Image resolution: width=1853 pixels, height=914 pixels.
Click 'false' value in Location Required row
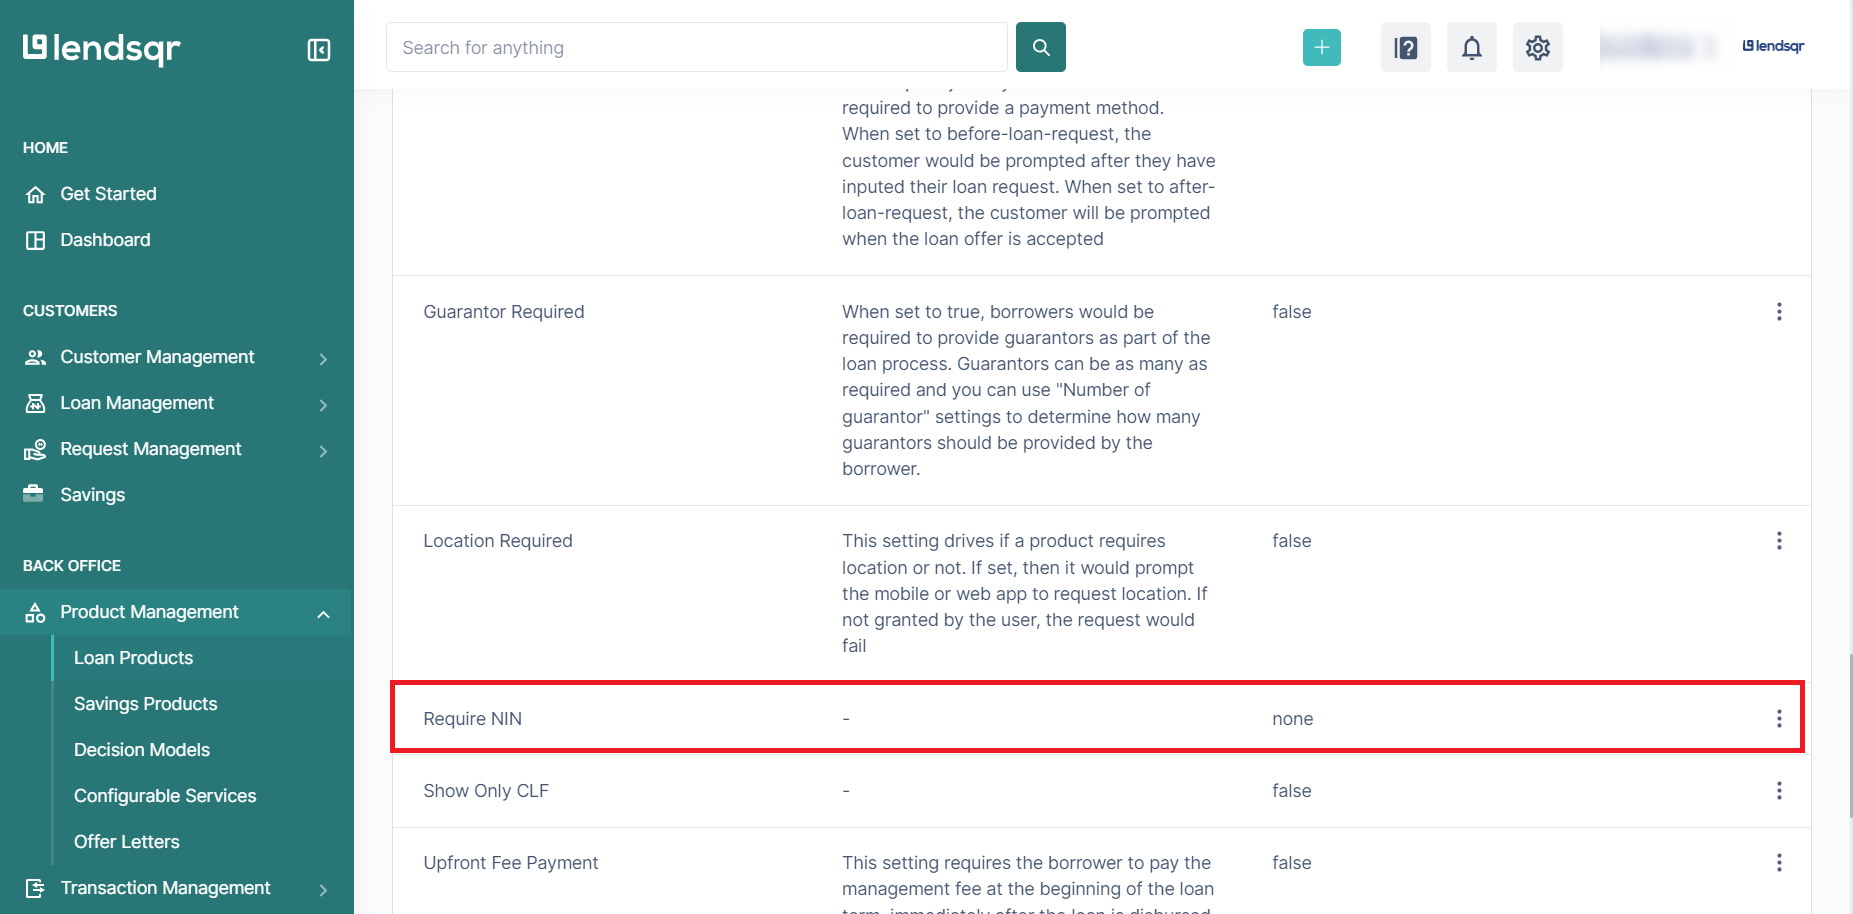tap(1291, 541)
